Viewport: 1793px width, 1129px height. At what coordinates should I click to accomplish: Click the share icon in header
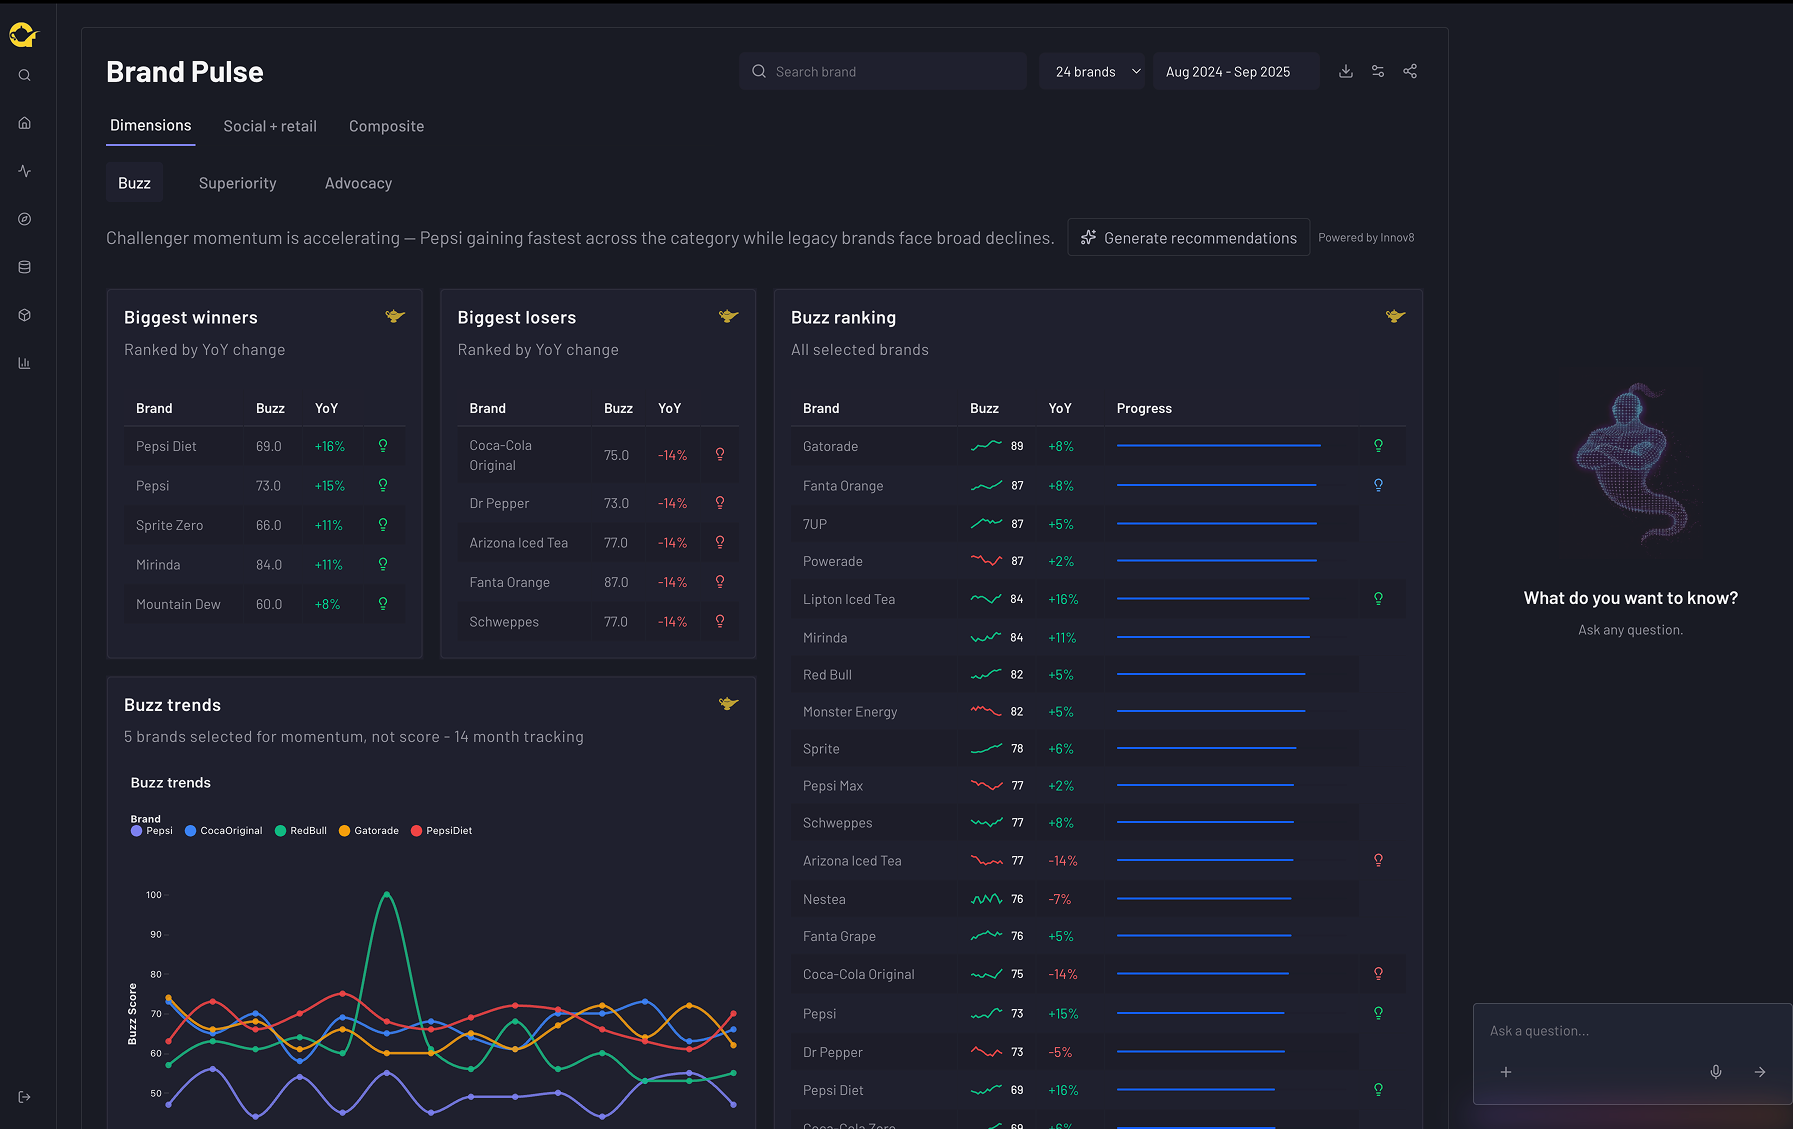(x=1410, y=71)
